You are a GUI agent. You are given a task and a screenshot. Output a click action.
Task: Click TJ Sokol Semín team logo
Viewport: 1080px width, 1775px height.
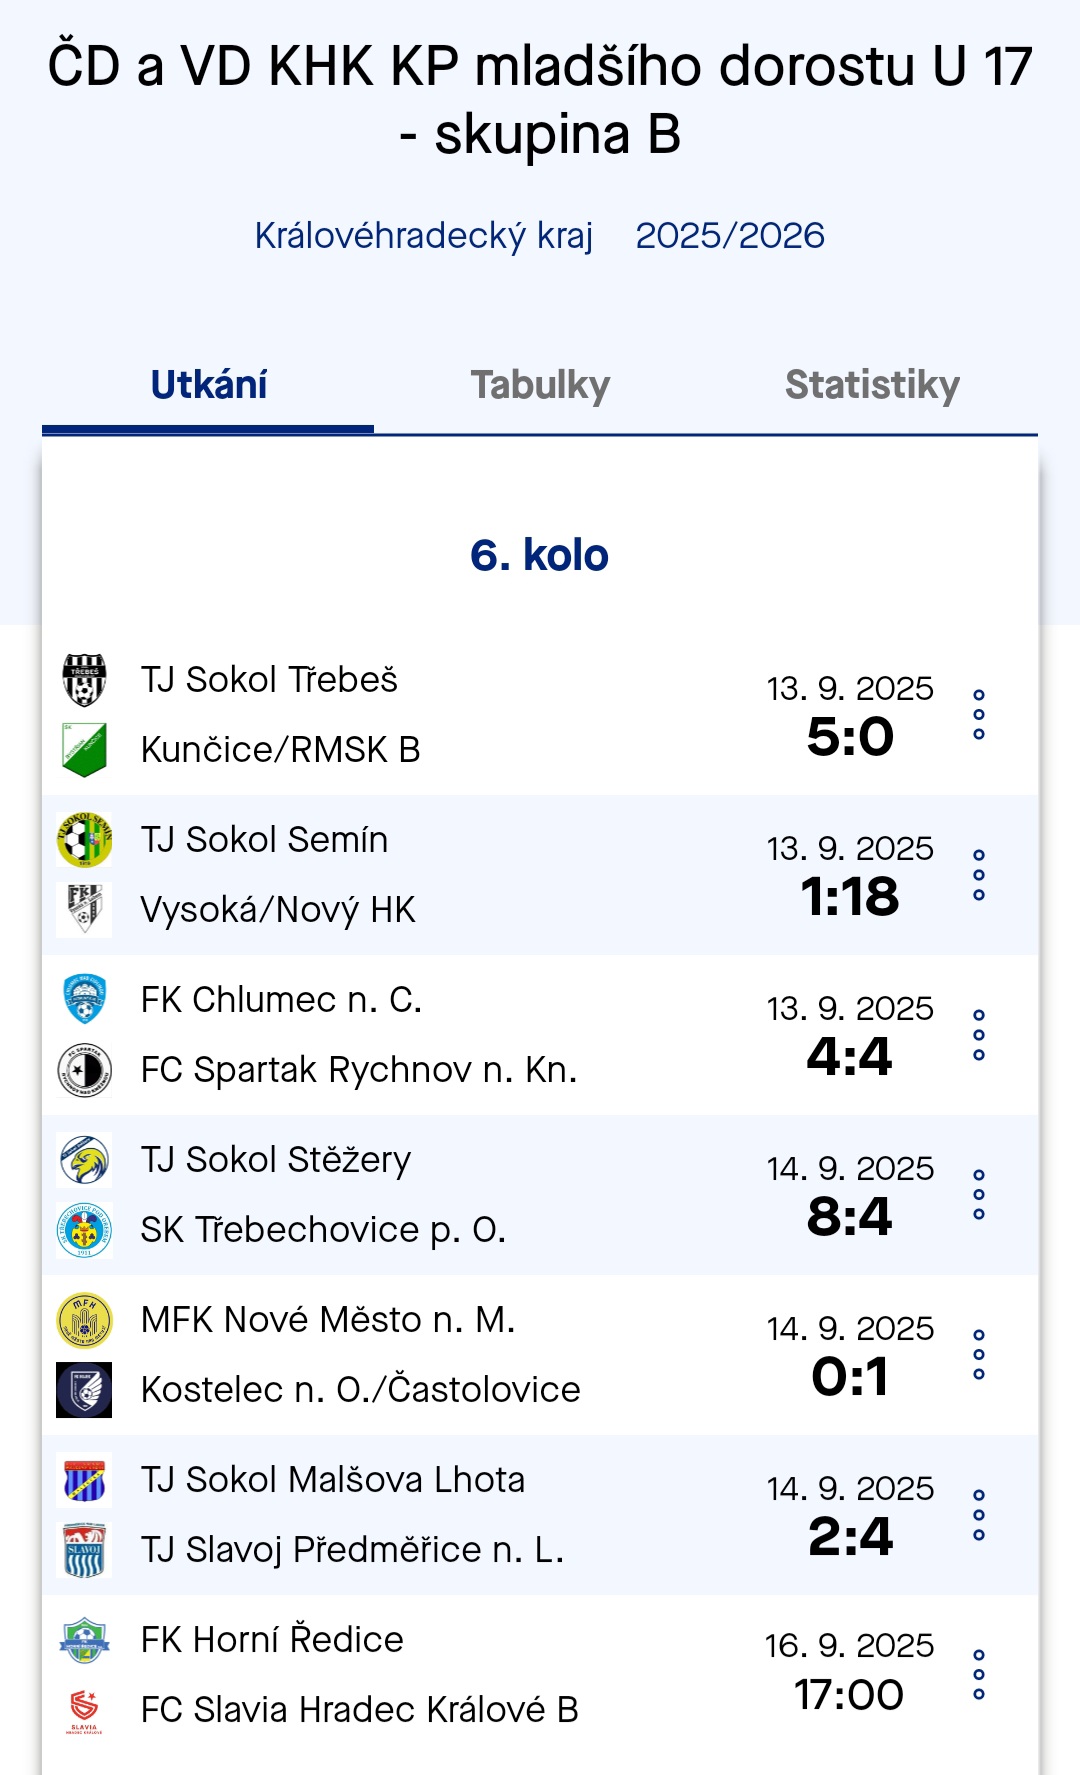(x=84, y=840)
